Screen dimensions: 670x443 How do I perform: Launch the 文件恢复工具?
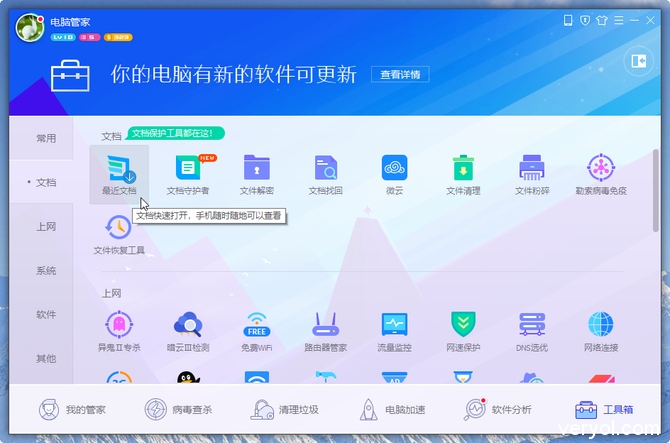click(119, 235)
